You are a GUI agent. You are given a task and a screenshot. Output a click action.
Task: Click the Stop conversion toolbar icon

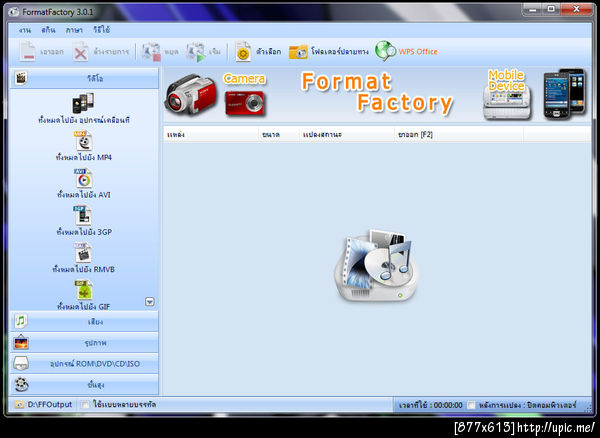click(x=151, y=52)
